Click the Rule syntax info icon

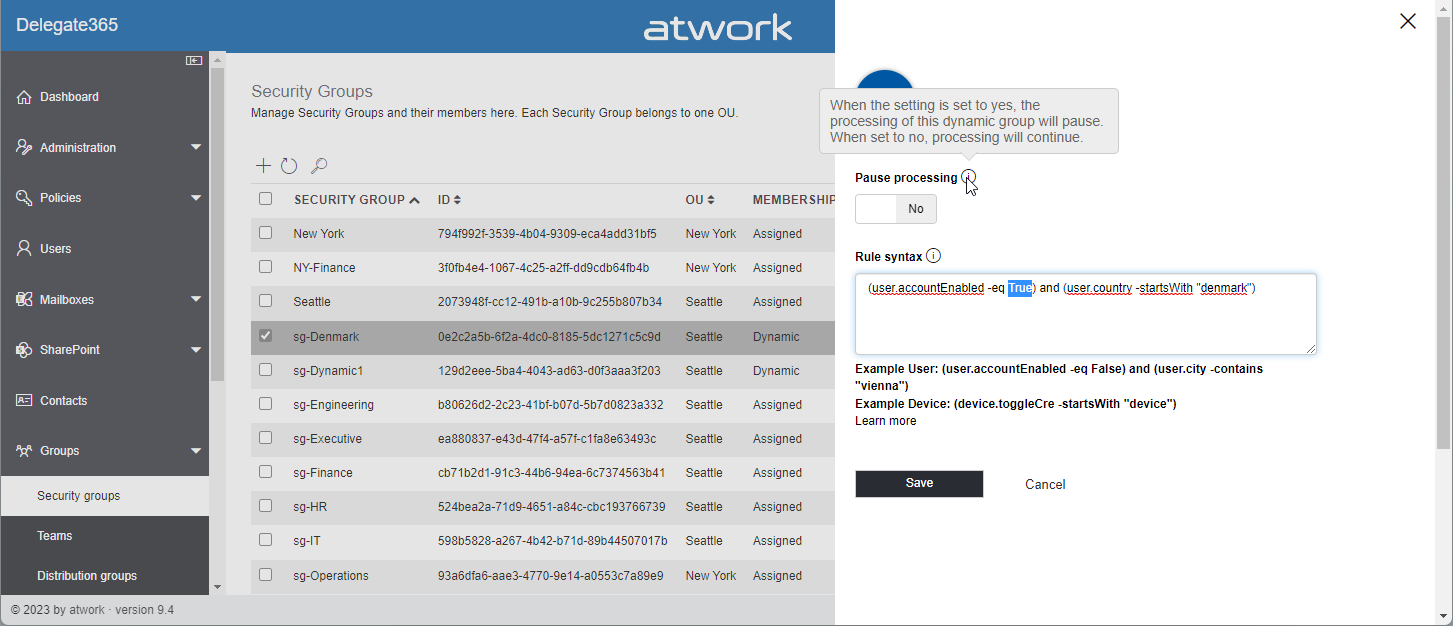coord(934,256)
